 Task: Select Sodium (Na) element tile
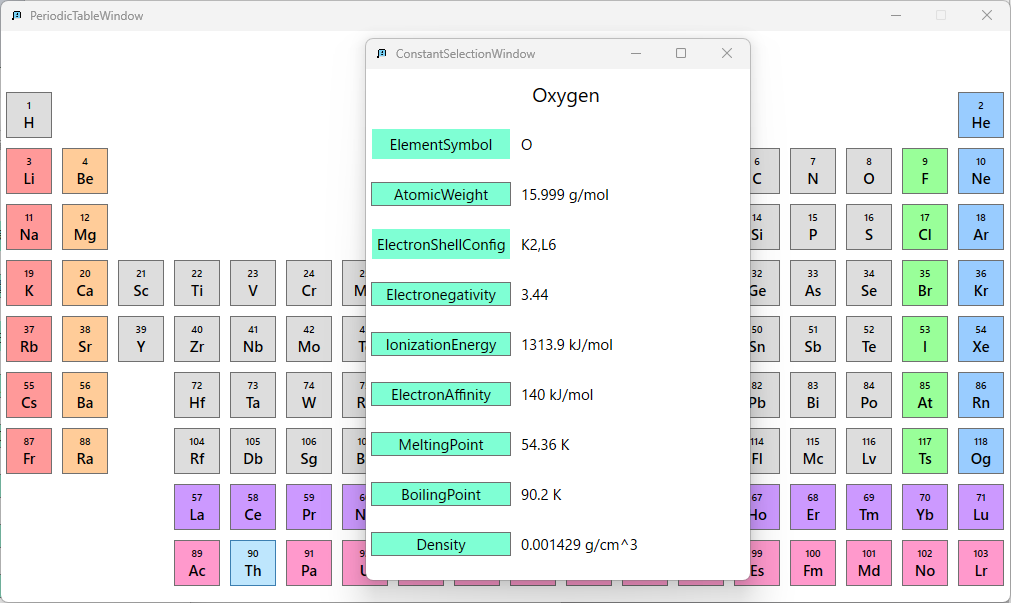click(x=29, y=227)
